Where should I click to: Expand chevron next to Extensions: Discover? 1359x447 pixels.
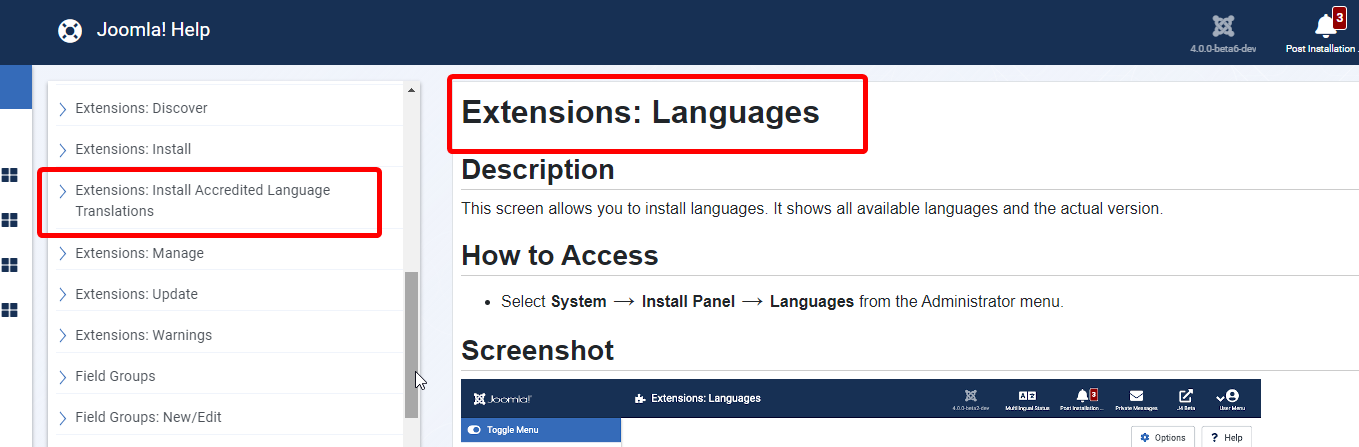click(63, 109)
